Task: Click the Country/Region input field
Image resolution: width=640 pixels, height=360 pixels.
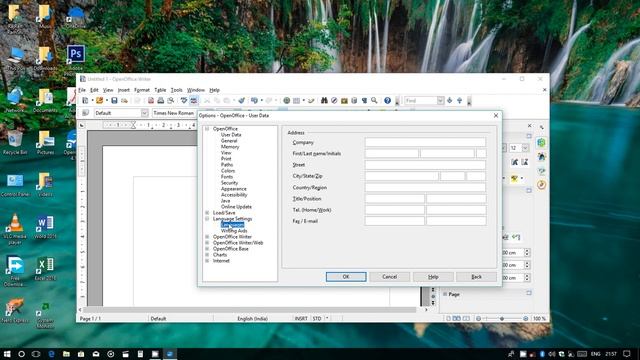Action: (x=425, y=187)
